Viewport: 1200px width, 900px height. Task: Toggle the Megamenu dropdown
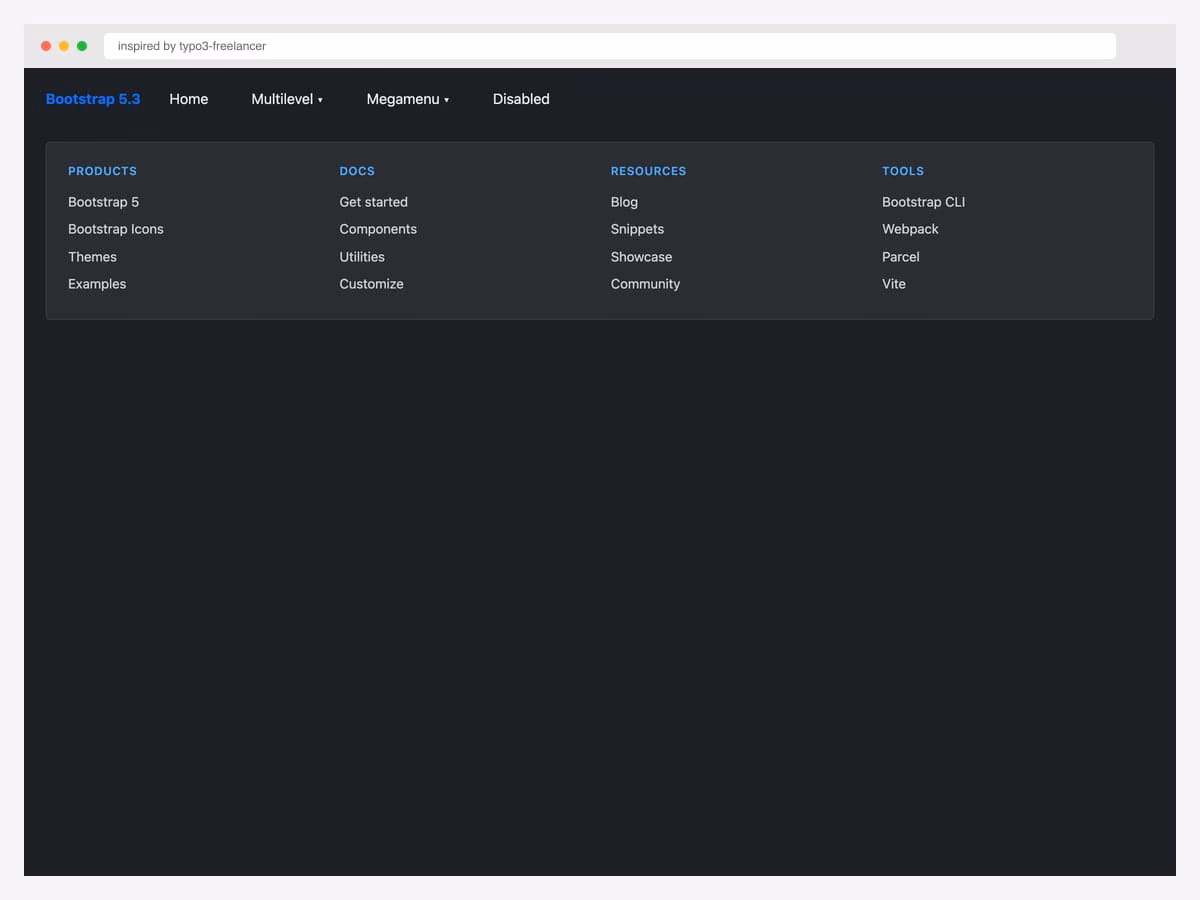pyautogui.click(x=408, y=99)
